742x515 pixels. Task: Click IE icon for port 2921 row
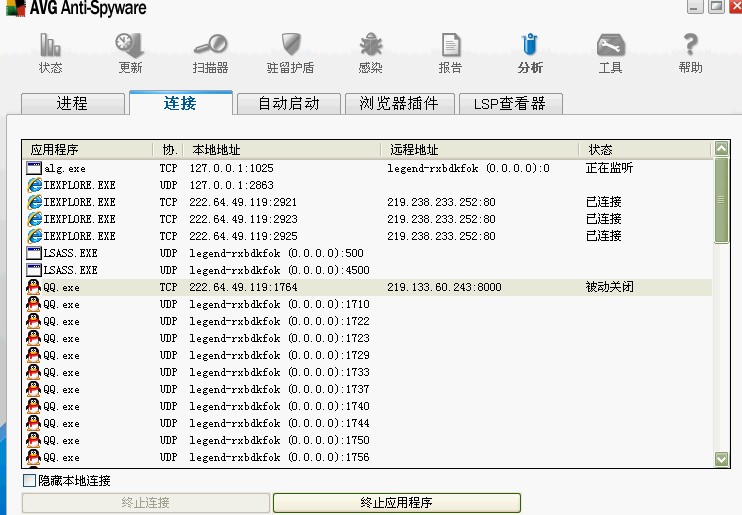pos(34,202)
